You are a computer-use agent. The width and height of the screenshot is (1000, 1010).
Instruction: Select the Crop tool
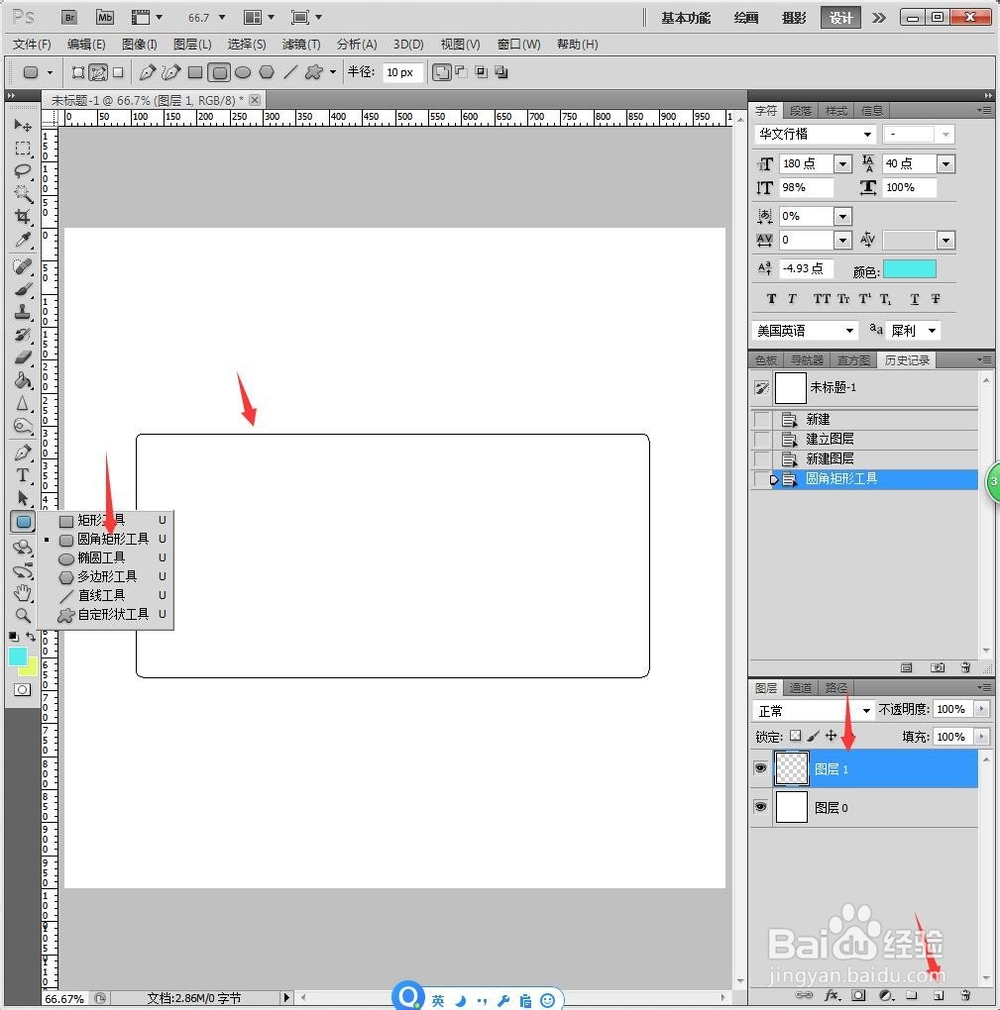click(23, 216)
